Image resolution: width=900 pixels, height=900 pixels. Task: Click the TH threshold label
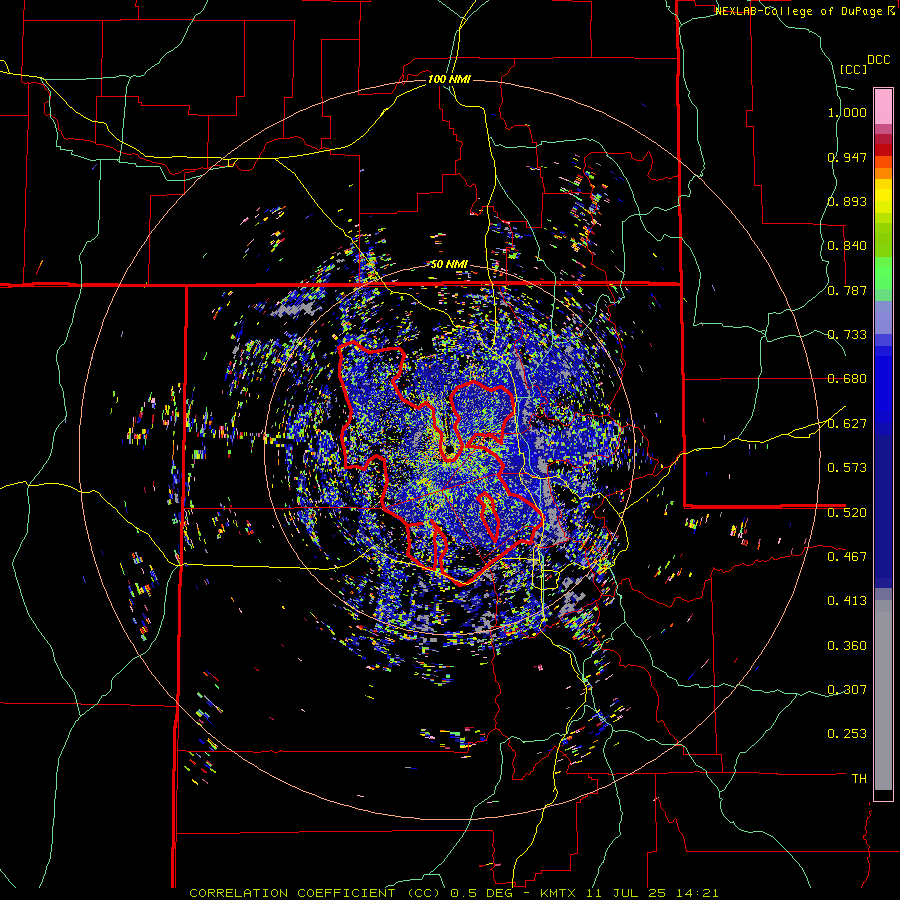click(859, 778)
